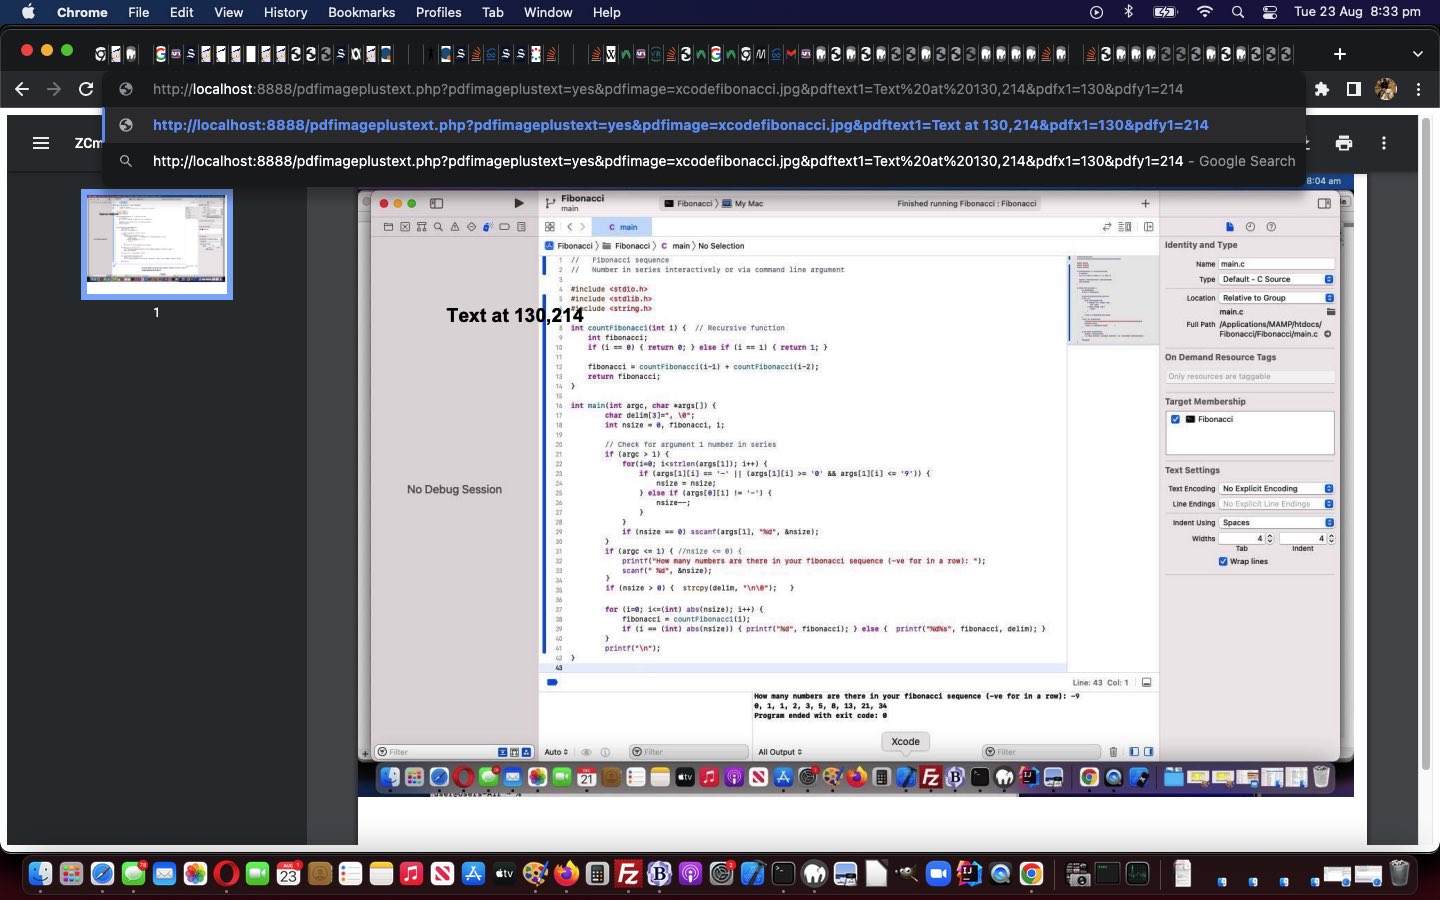Screen dimensions: 1440x900
Task: Launch Firefox from the Dock
Action: pyautogui.click(x=566, y=874)
